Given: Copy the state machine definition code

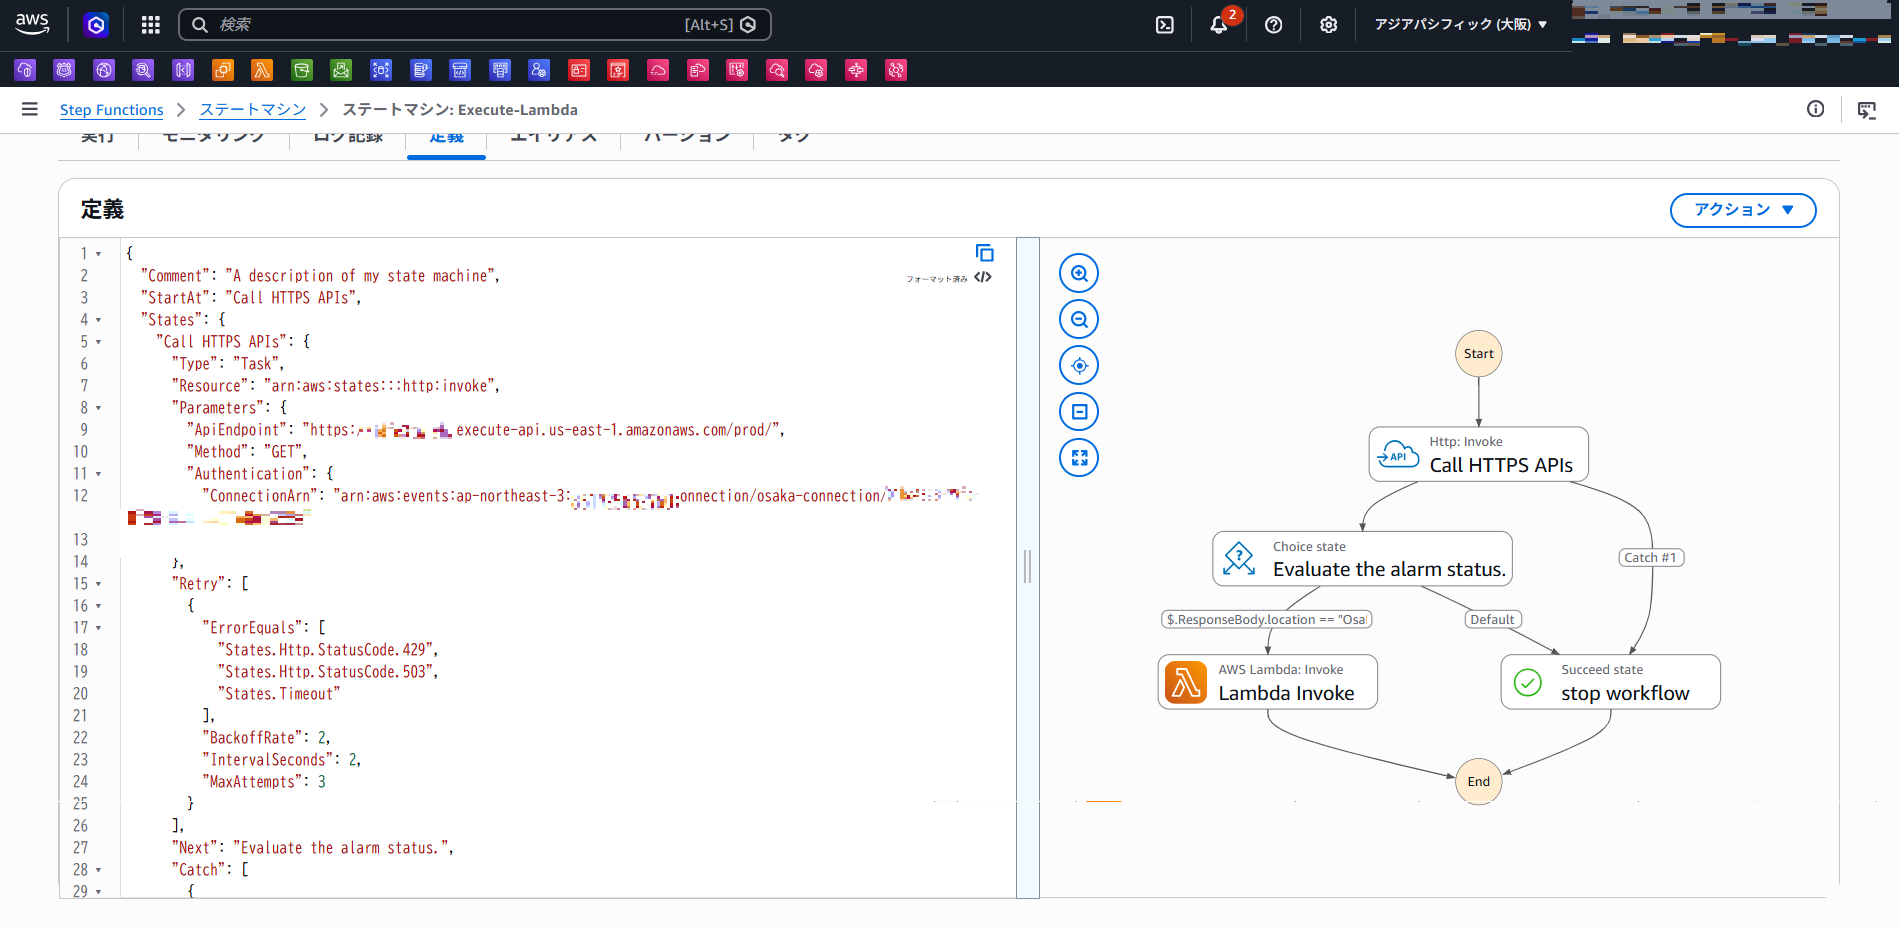Looking at the screenshot, I should point(984,253).
